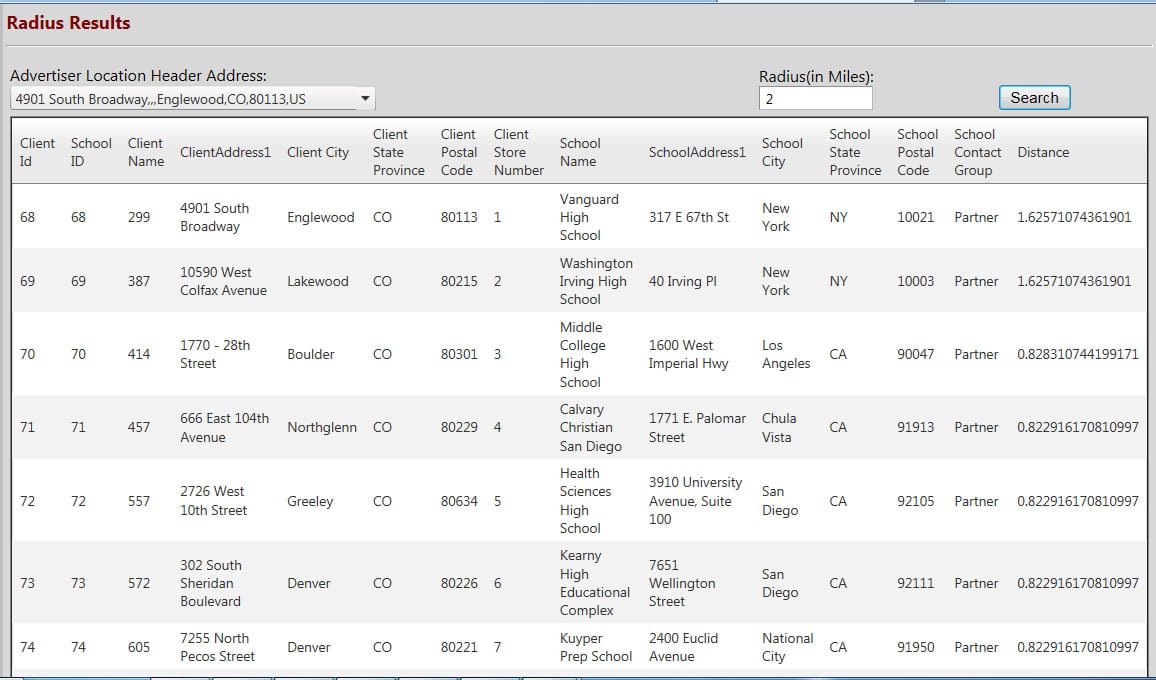Select the Los Angeles school city cell
The height and width of the screenshot is (680, 1156).
click(786, 354)
